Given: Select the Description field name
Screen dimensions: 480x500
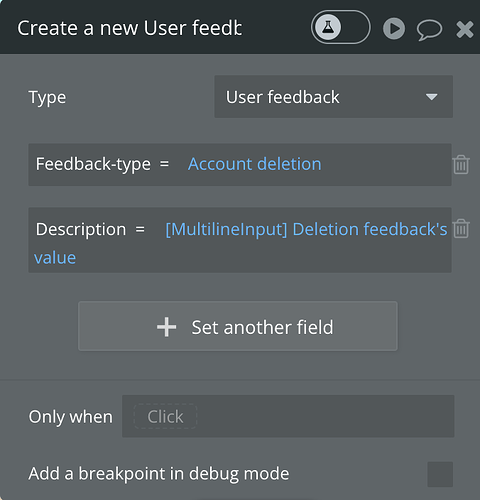Looking at the screenshot, I should point(81,229).
